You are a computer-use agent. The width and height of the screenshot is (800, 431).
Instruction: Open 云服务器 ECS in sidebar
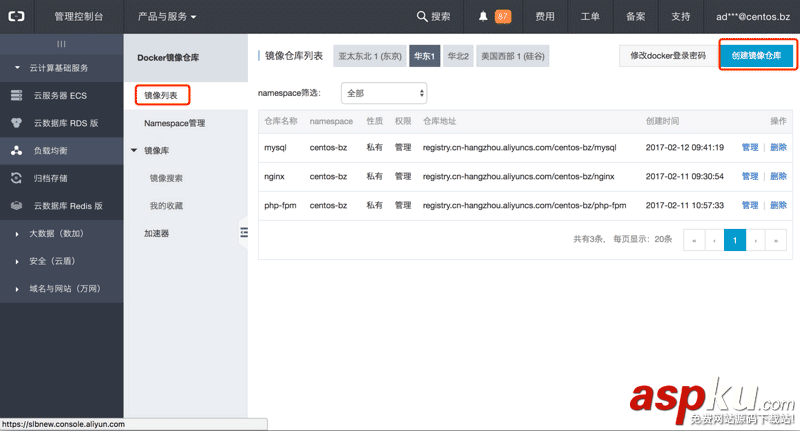click(60, 95)
